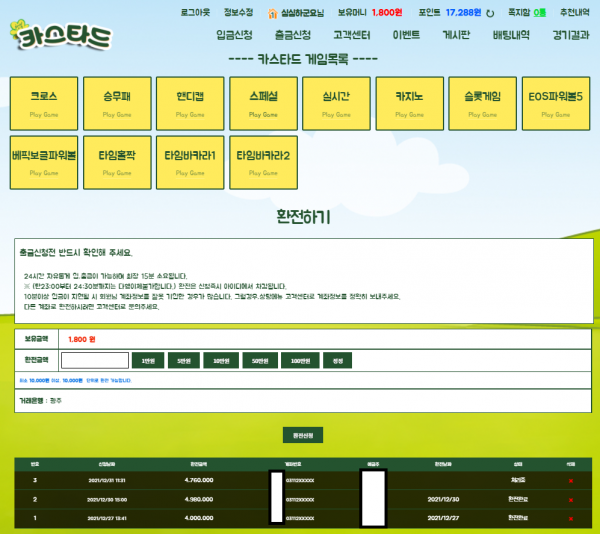Click the 1,800 원 held balance value

tap(82, 339)
